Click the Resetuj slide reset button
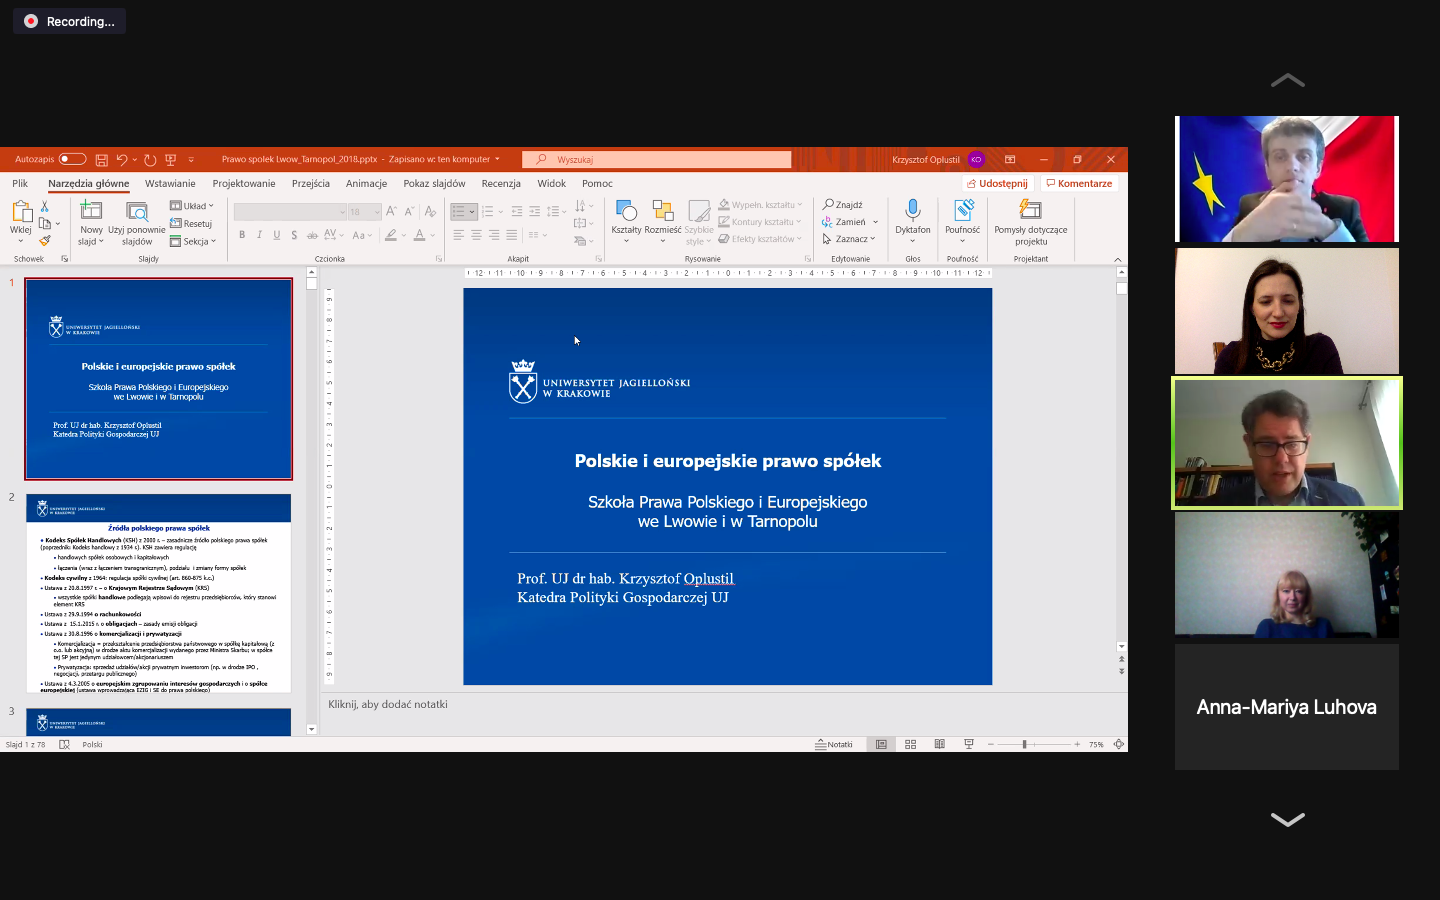1440x900 pixels. (191, 223)
